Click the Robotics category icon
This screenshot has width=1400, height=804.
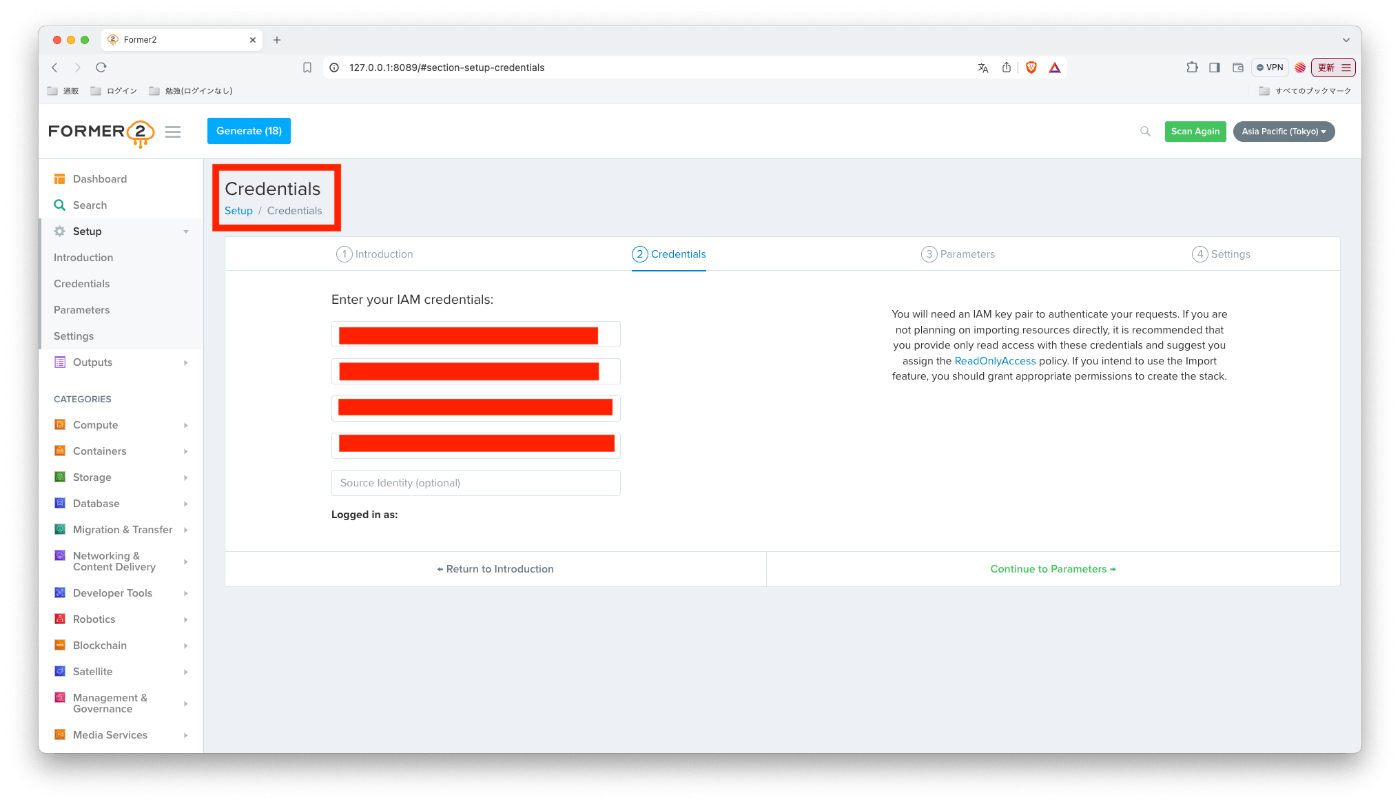[x=60, y=619]
